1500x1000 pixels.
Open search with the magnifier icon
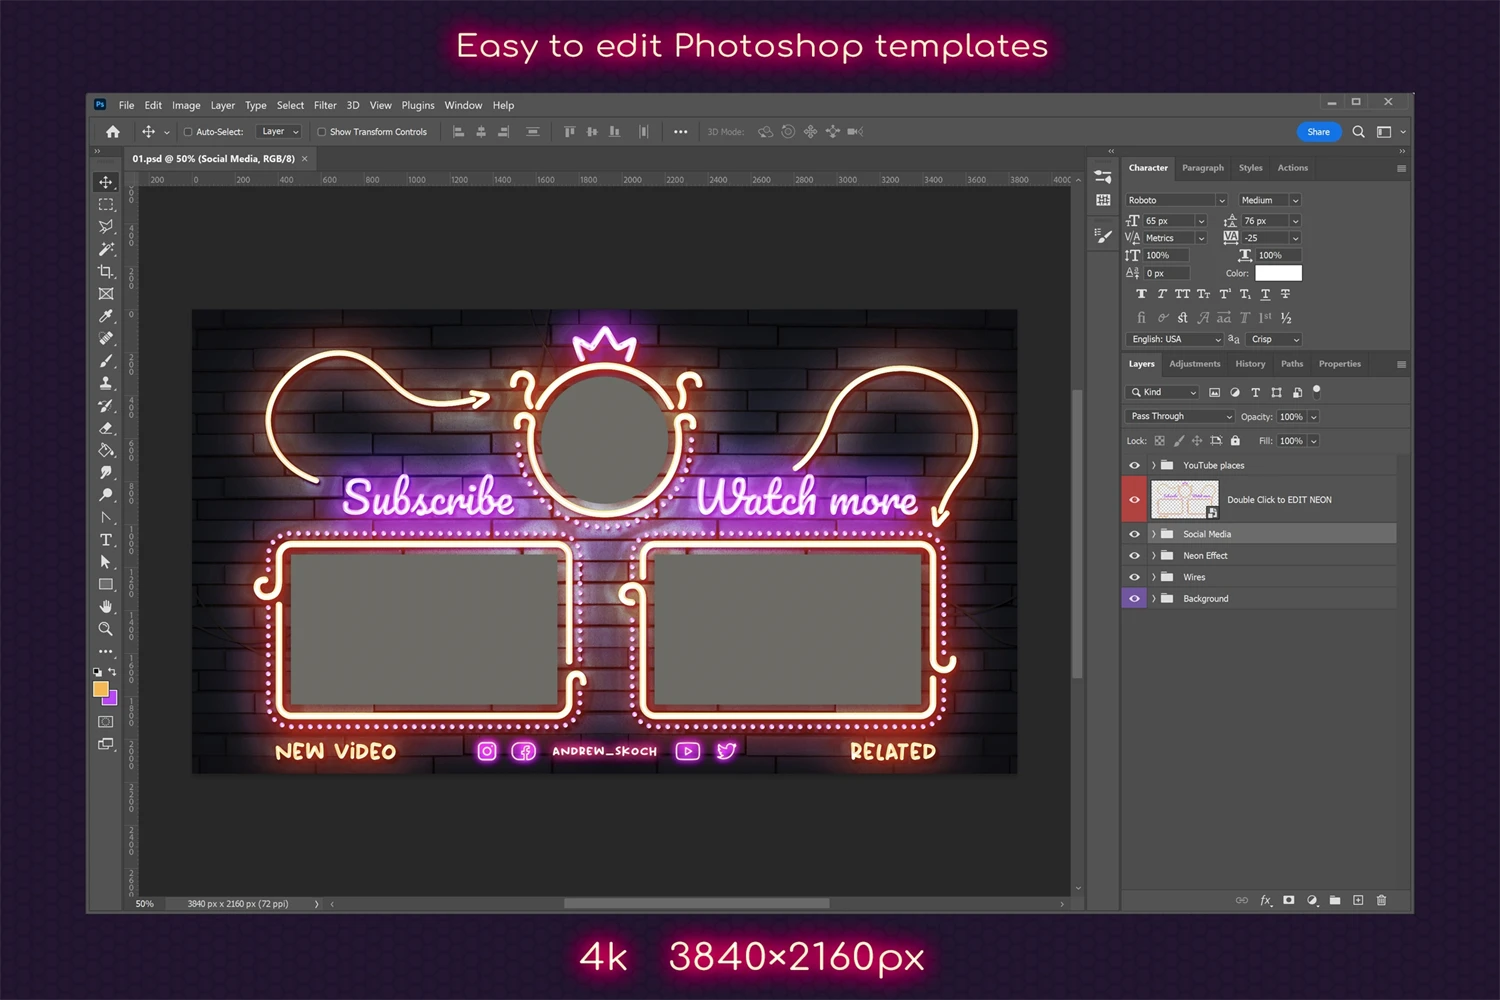point(1358,132)
